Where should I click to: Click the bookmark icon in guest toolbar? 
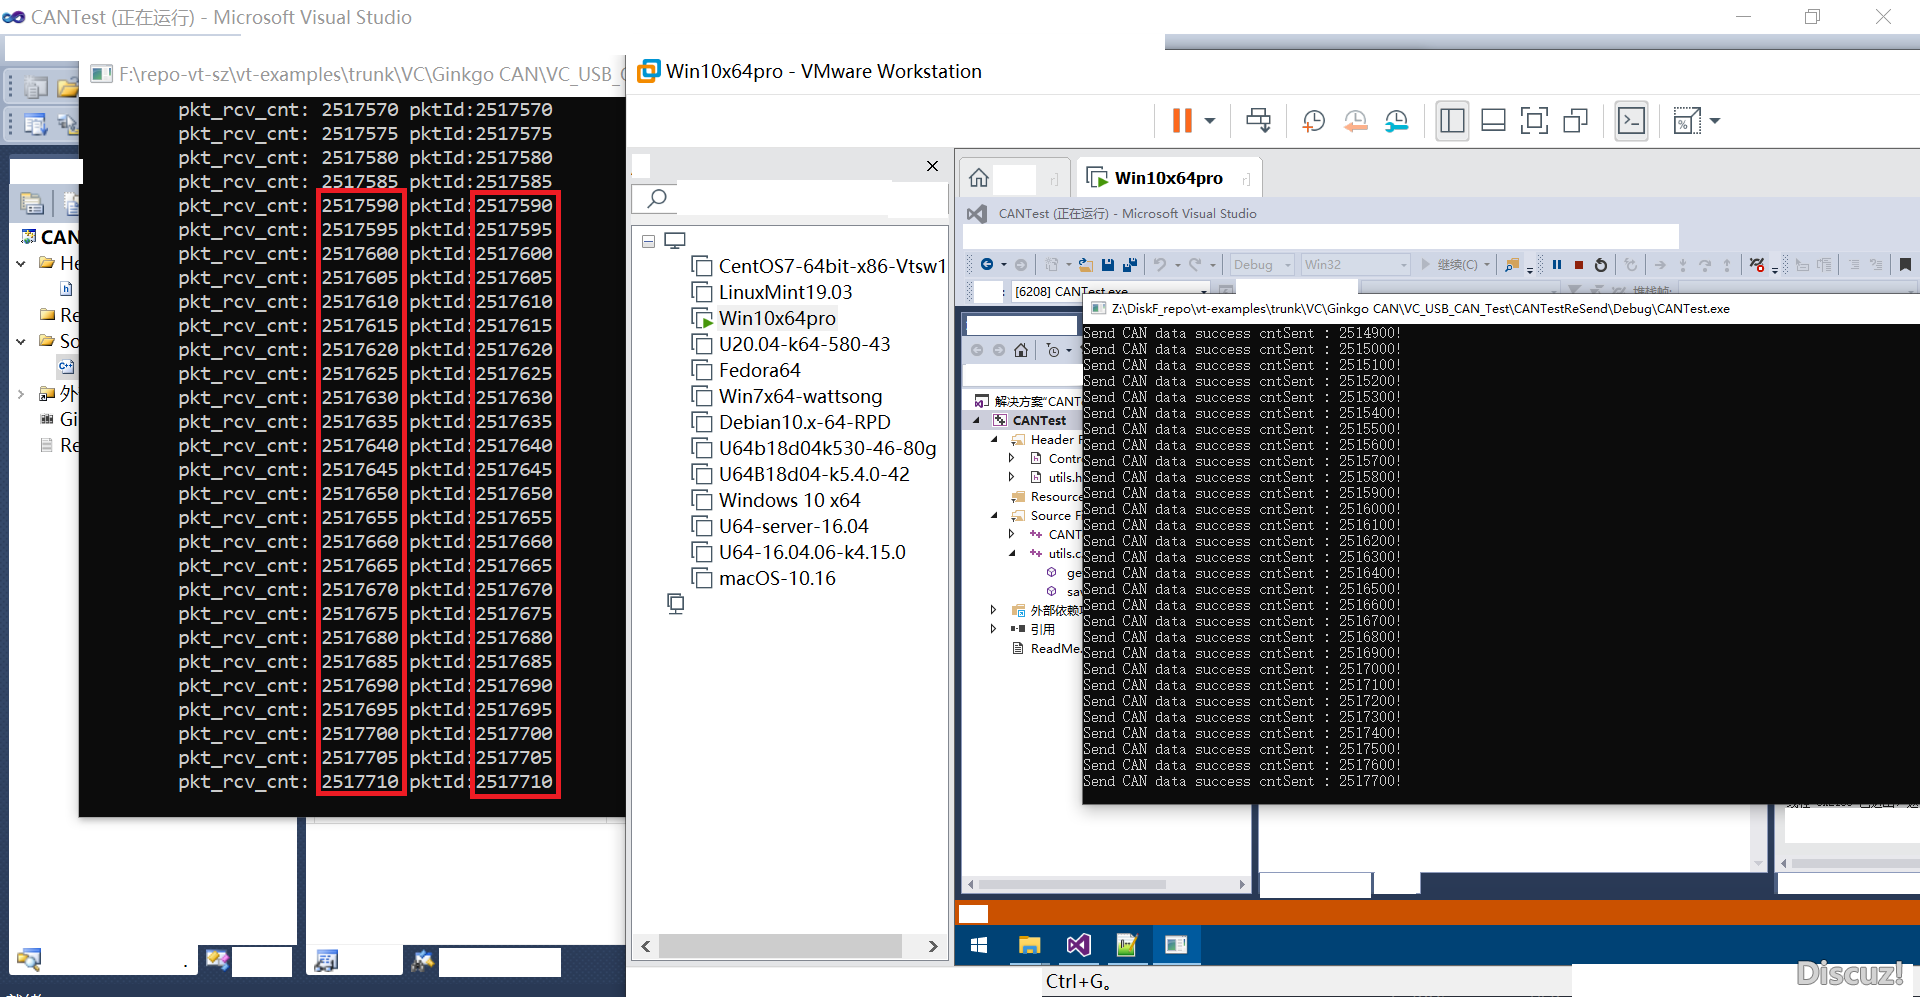tap(1905, 265)
